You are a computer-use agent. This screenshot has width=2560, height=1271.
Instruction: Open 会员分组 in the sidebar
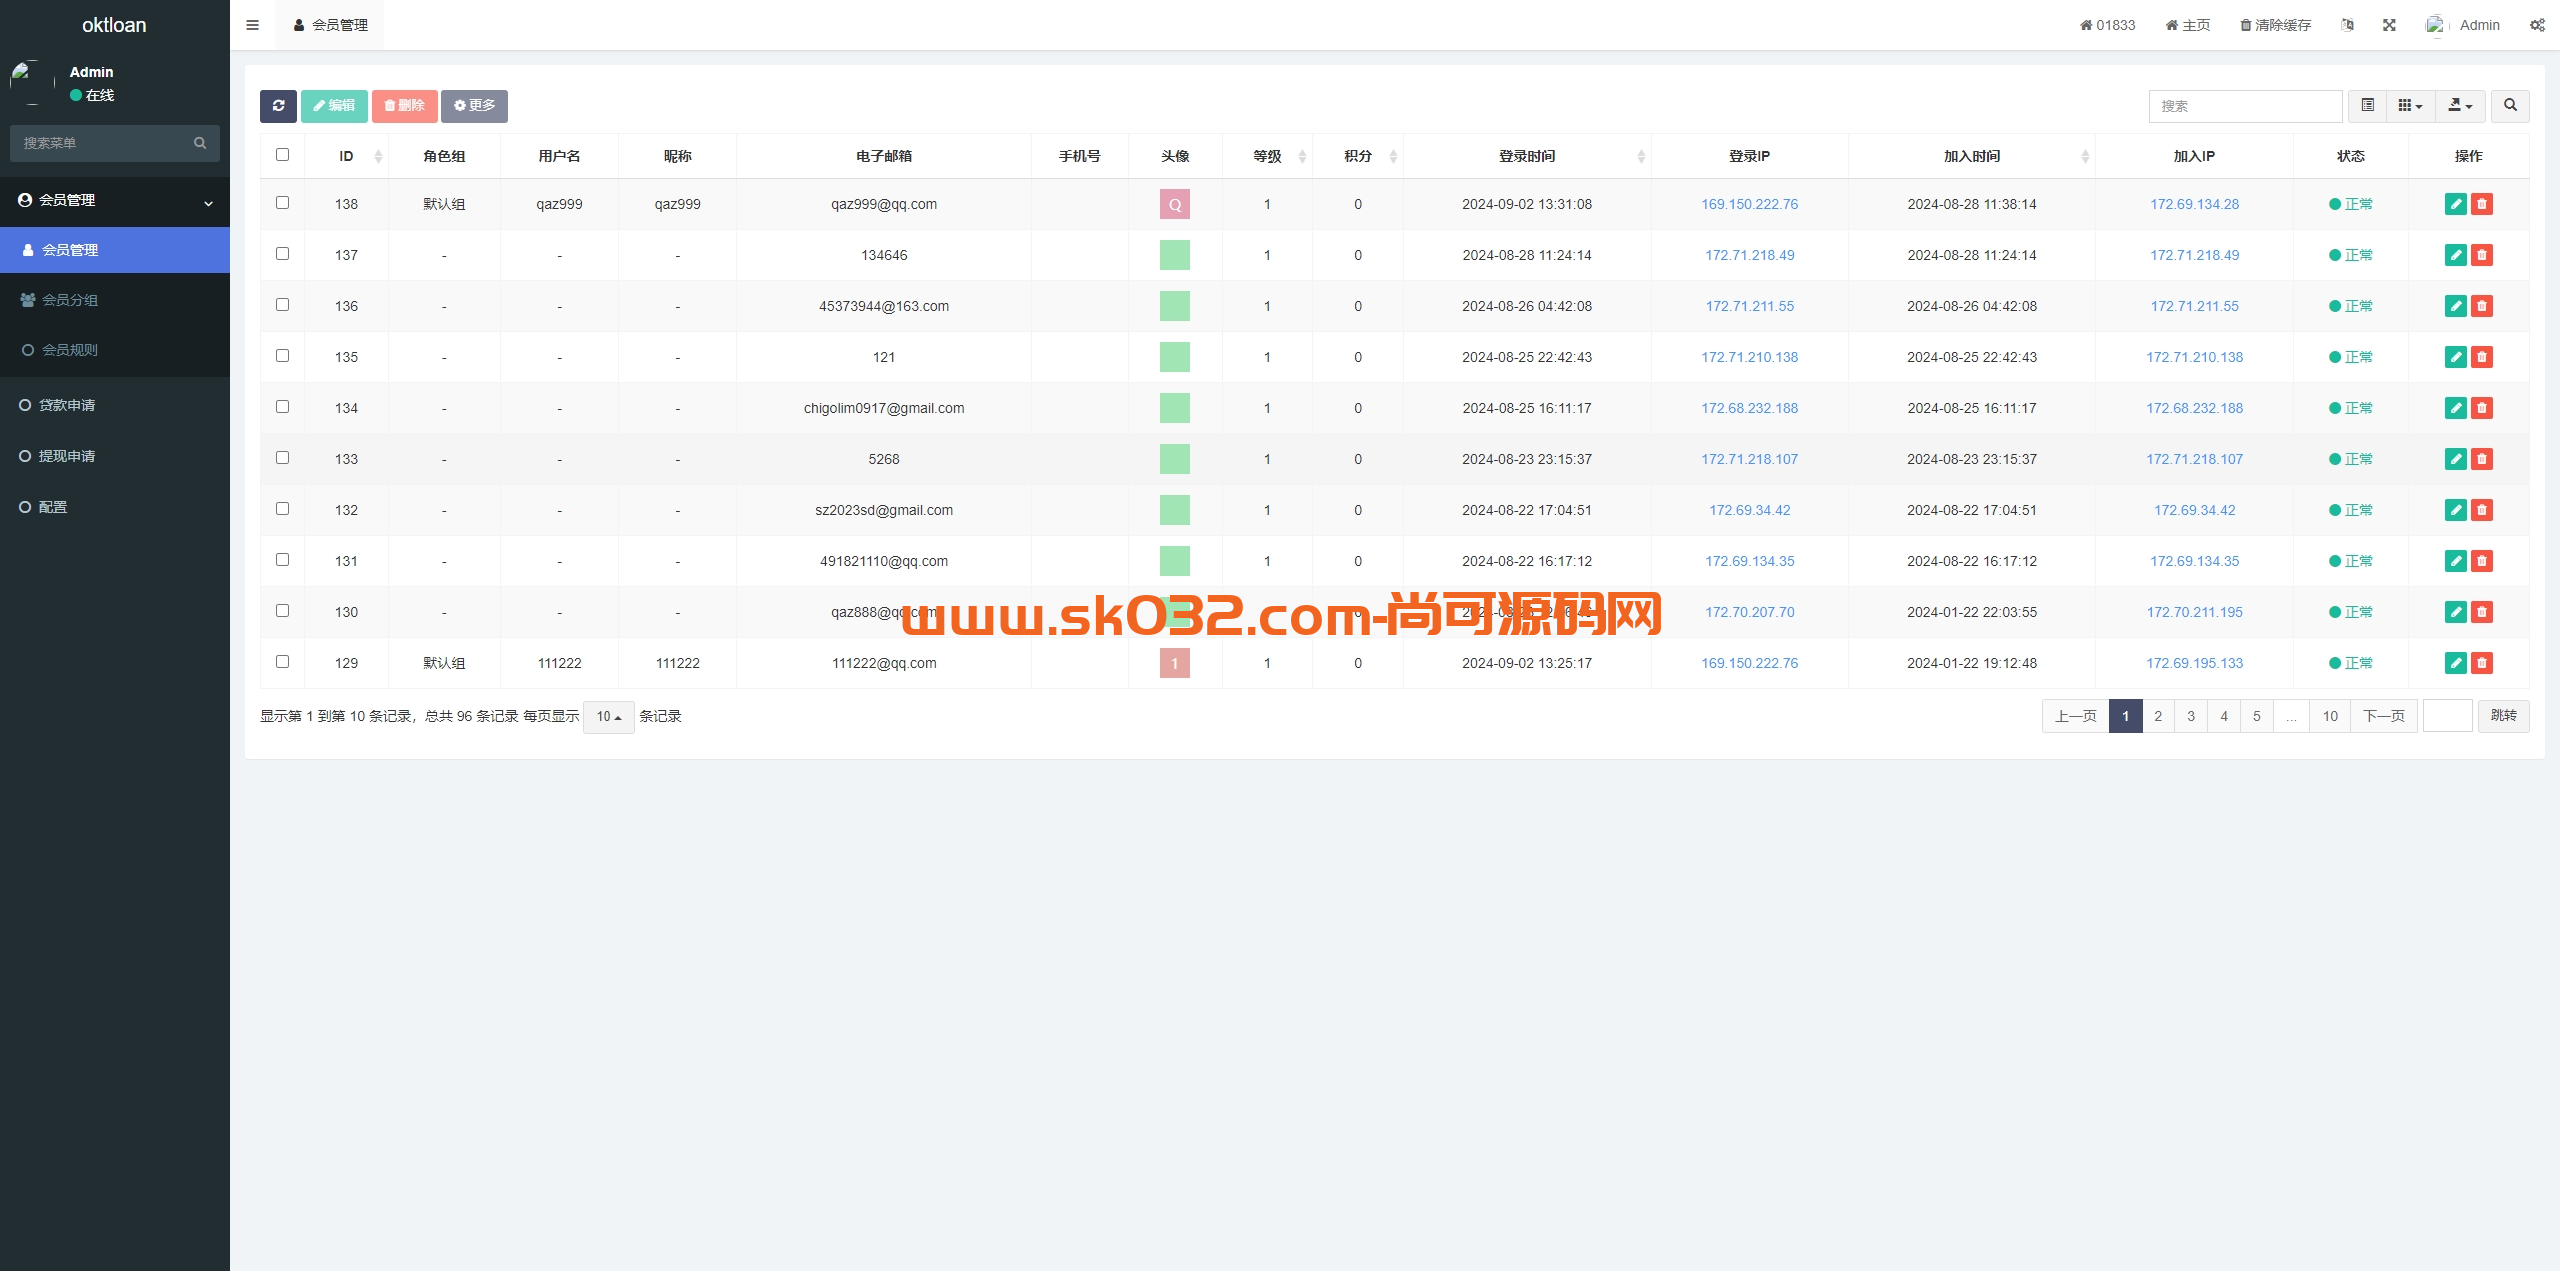tap(115, 300)
